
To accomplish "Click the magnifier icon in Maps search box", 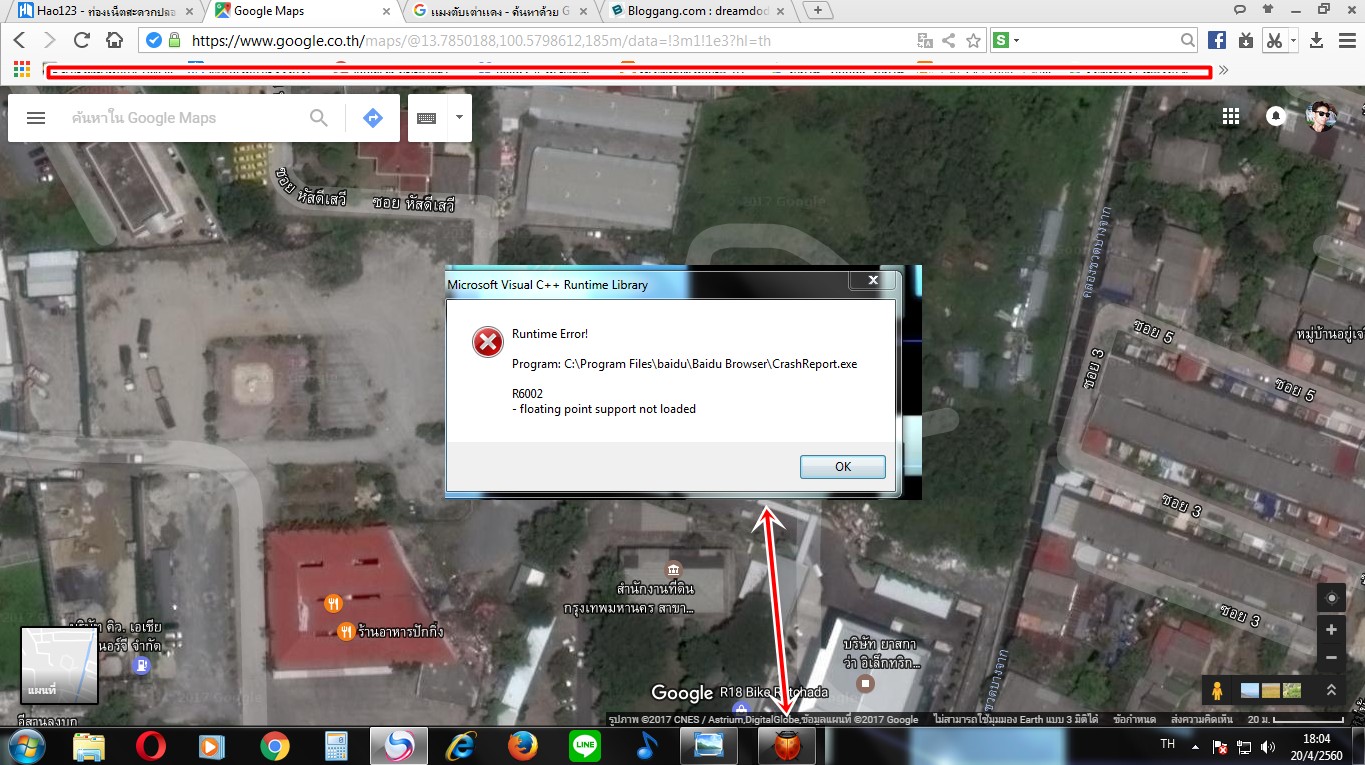I will click(319, 118).
